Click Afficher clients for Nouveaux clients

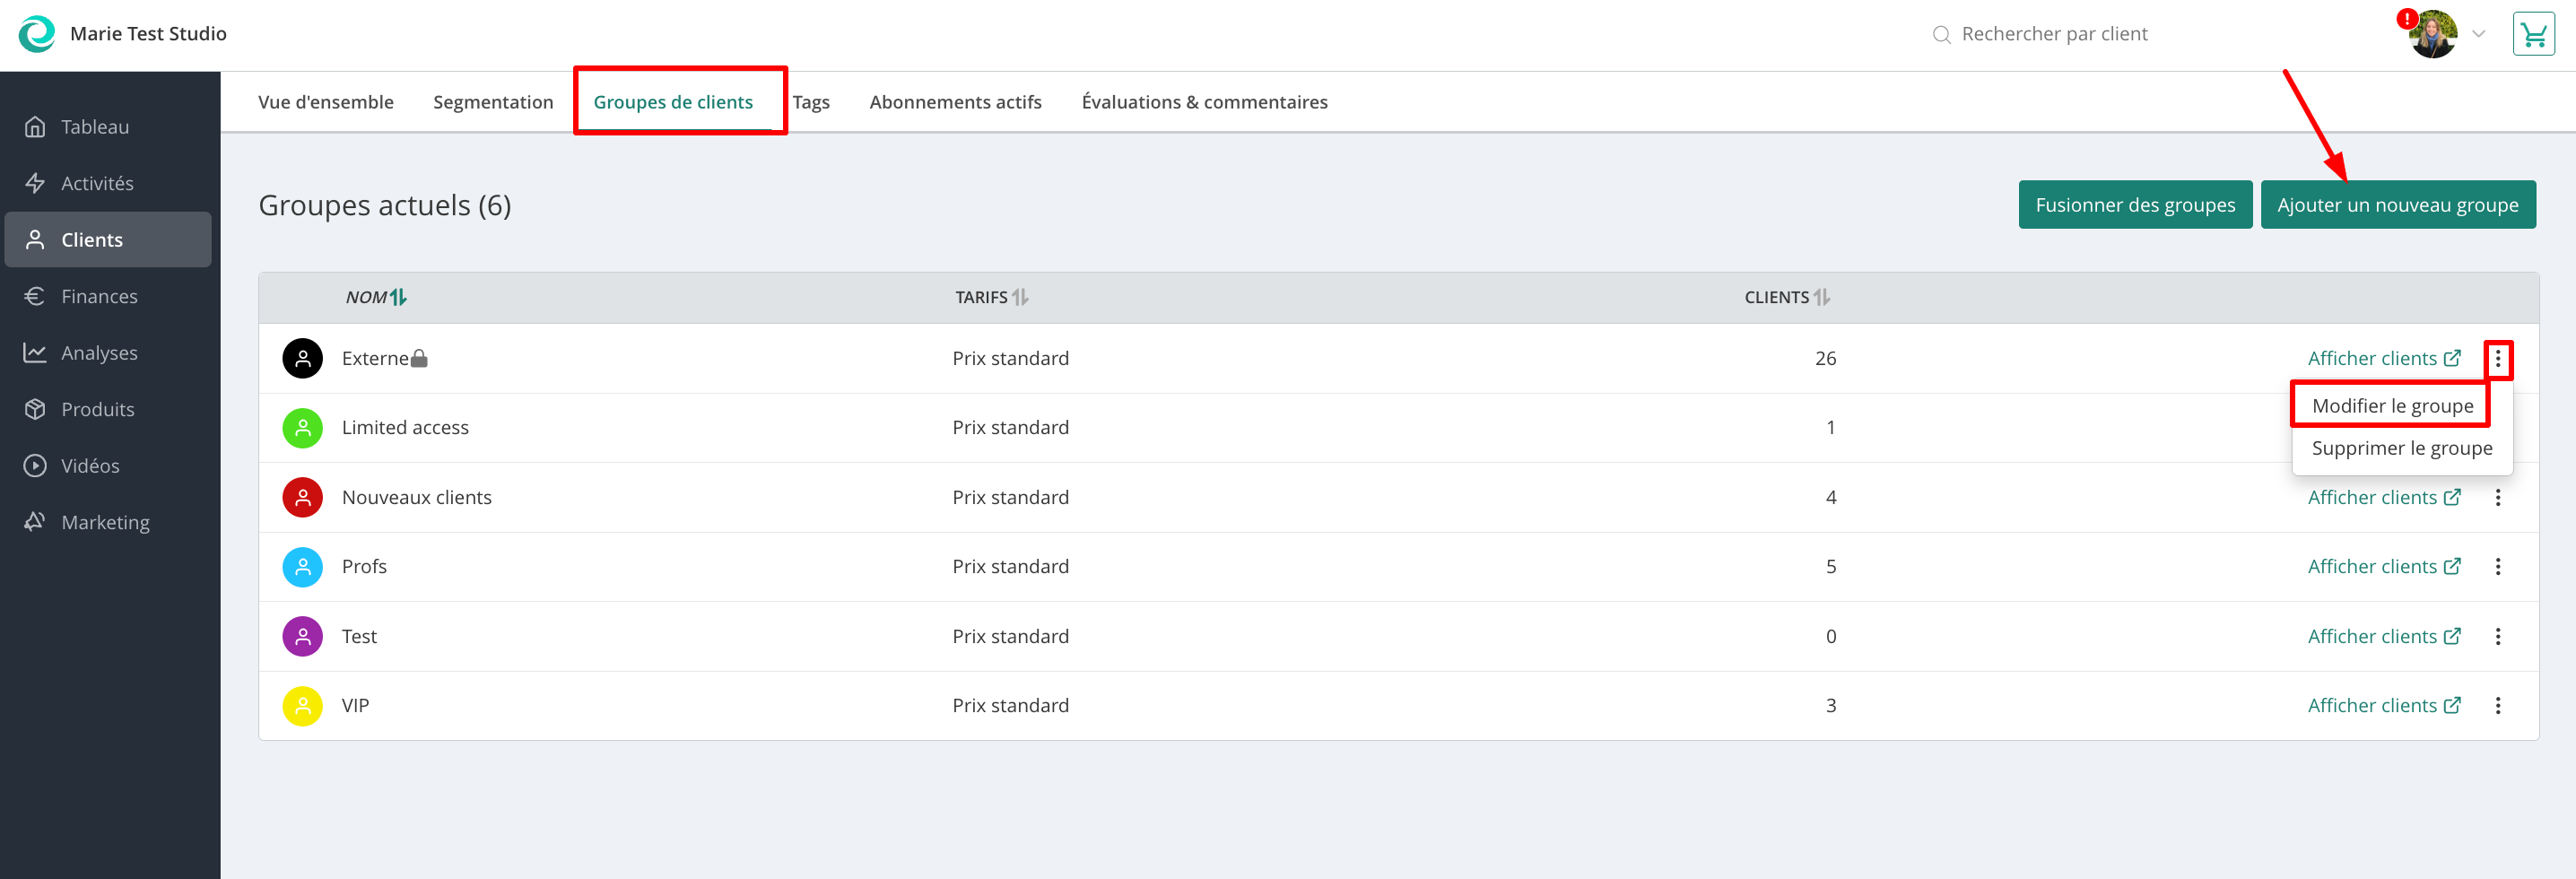pos(2383,497)
